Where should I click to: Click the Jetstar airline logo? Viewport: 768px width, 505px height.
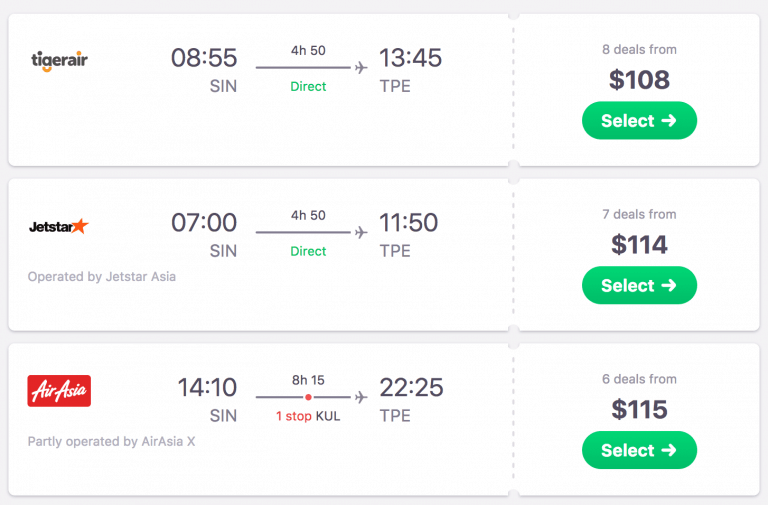pos(59,226)
